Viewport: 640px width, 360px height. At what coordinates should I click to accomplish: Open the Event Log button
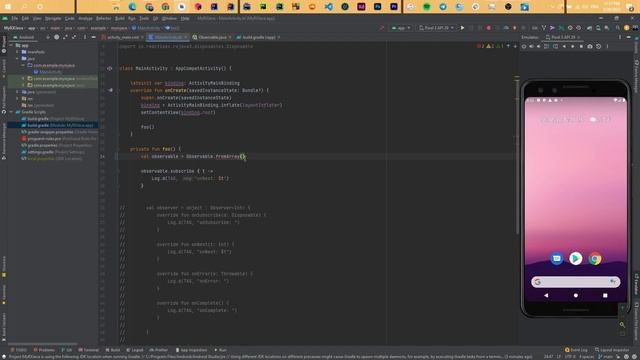tap(576, 350)
